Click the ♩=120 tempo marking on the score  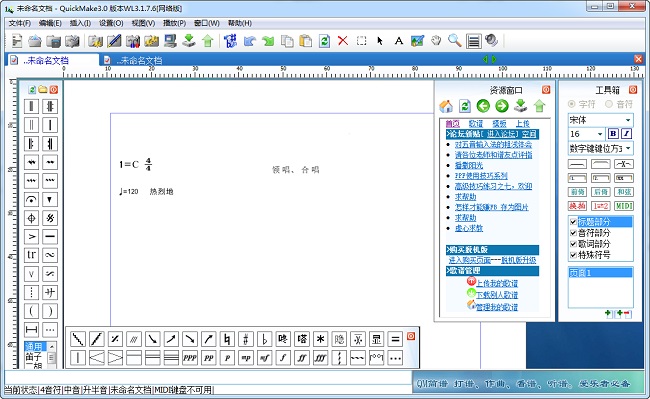tap(129, 191)
